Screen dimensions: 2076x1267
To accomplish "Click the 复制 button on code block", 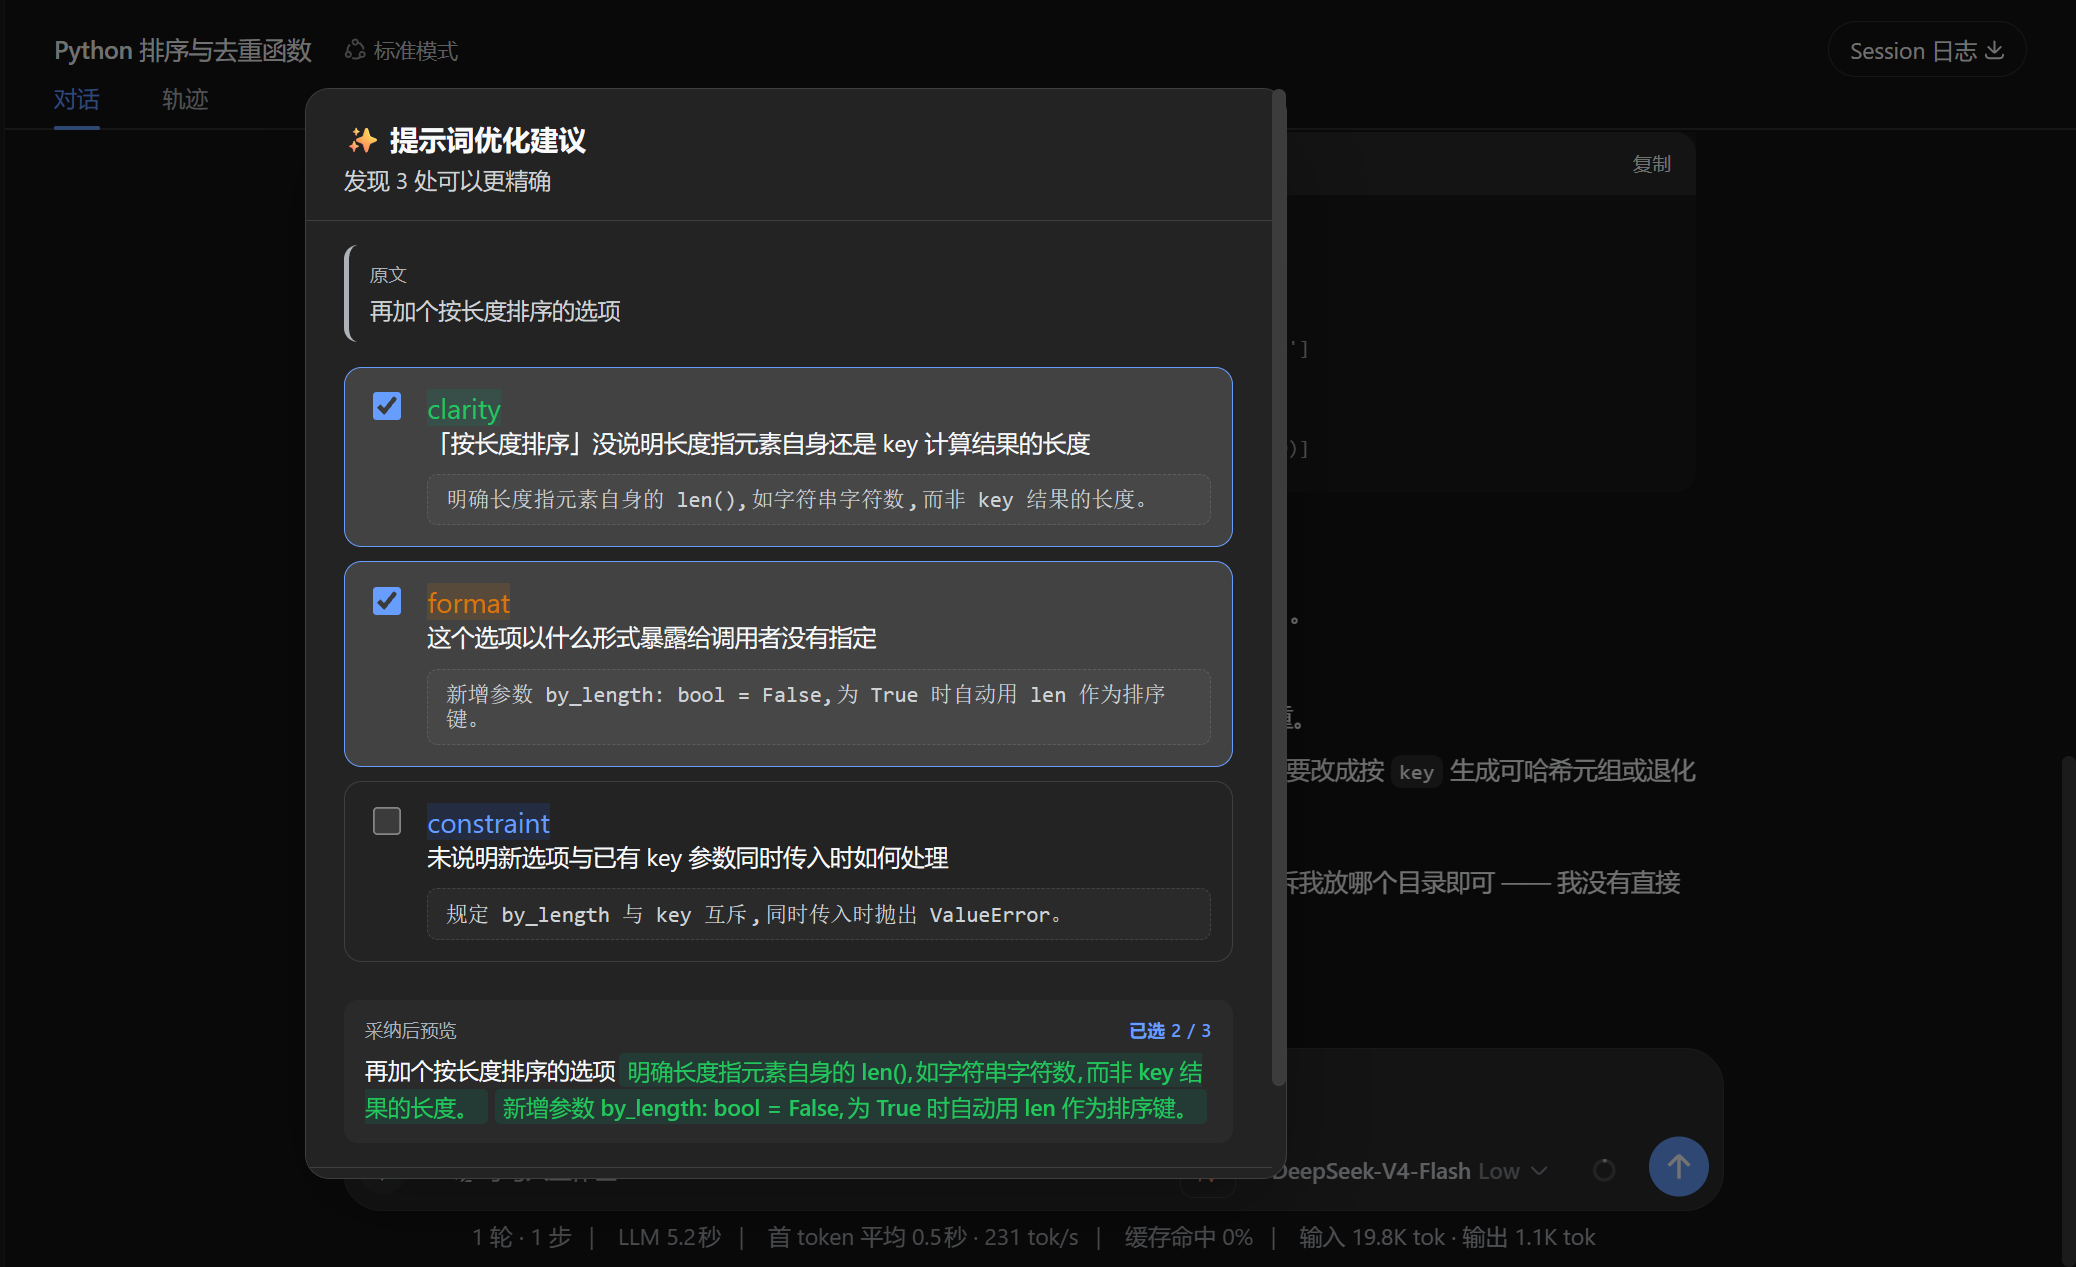I will [x=1652, y=164].
